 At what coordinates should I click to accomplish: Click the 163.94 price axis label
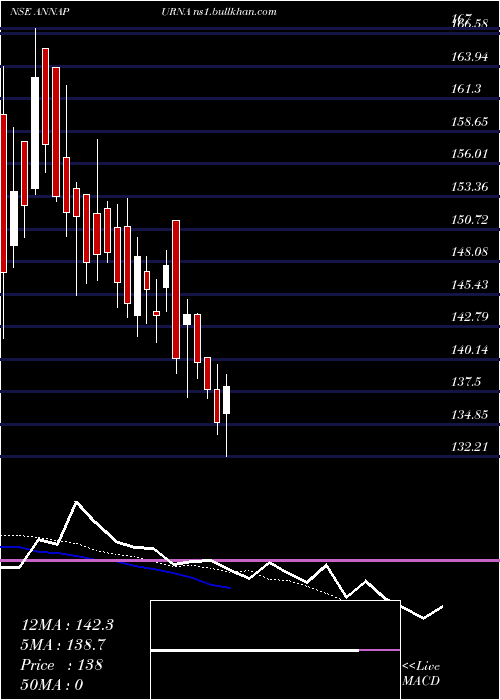[x=469, y=57]
